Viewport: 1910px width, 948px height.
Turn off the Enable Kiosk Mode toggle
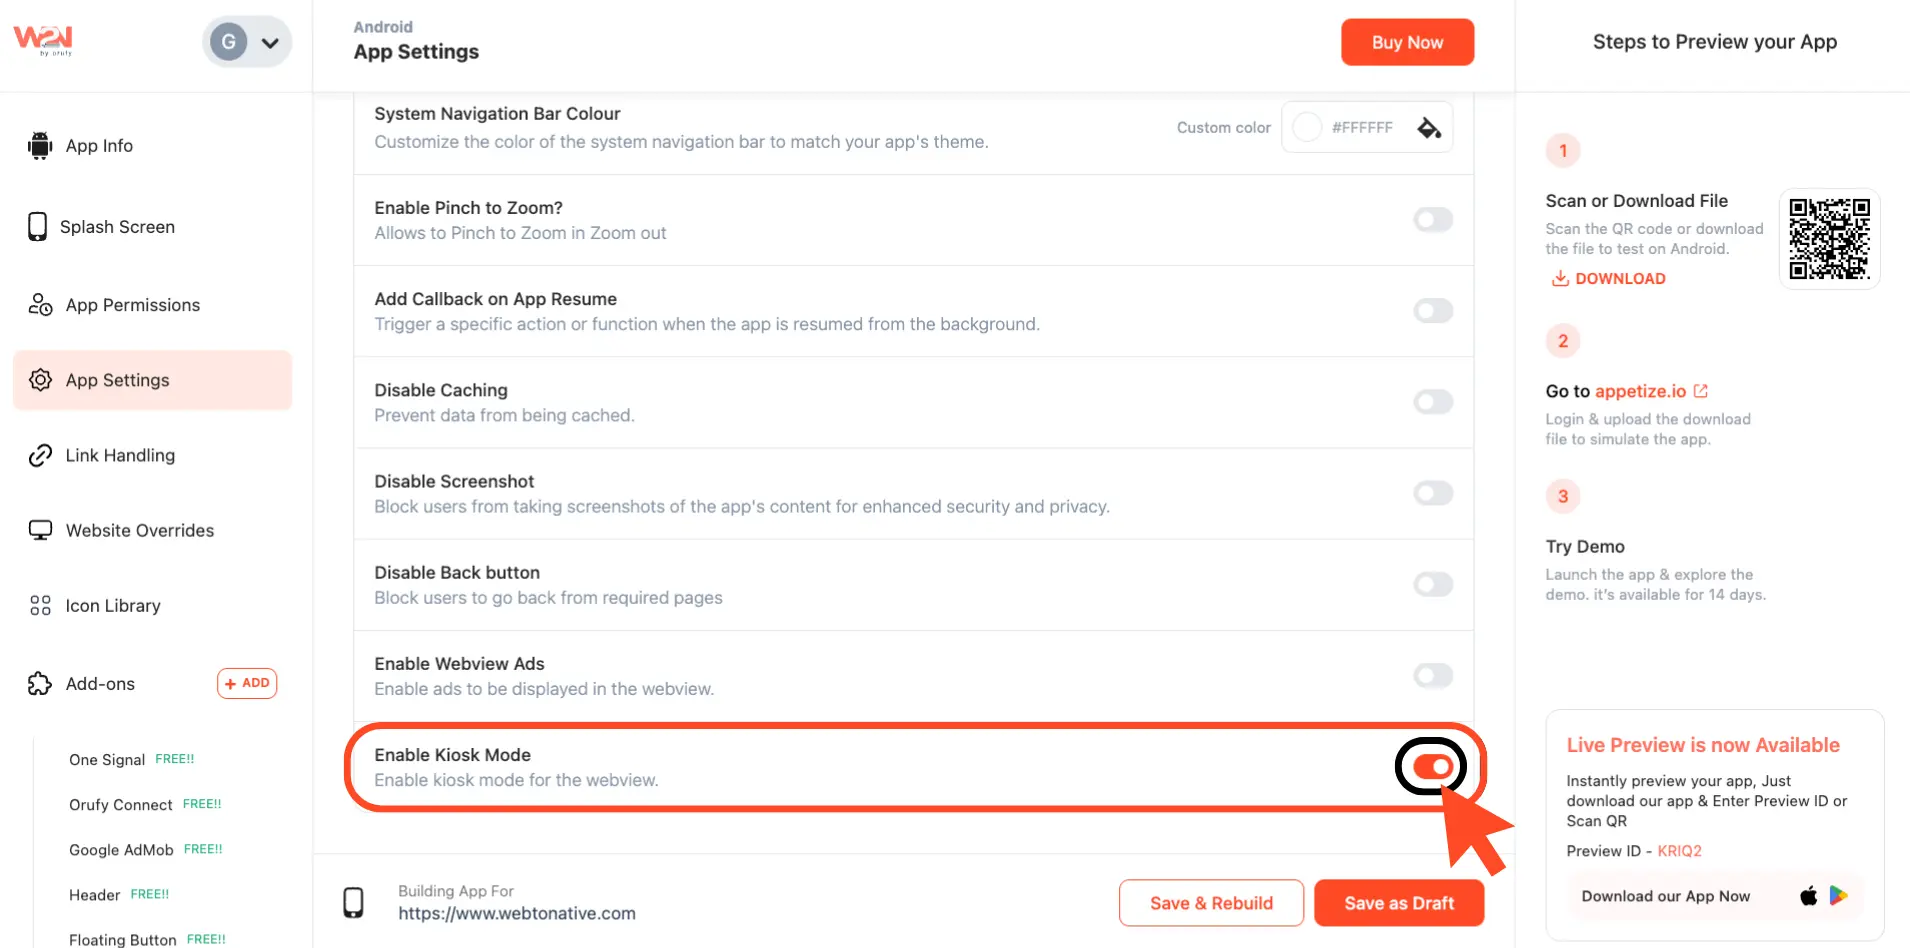(x=1432, y=767)
